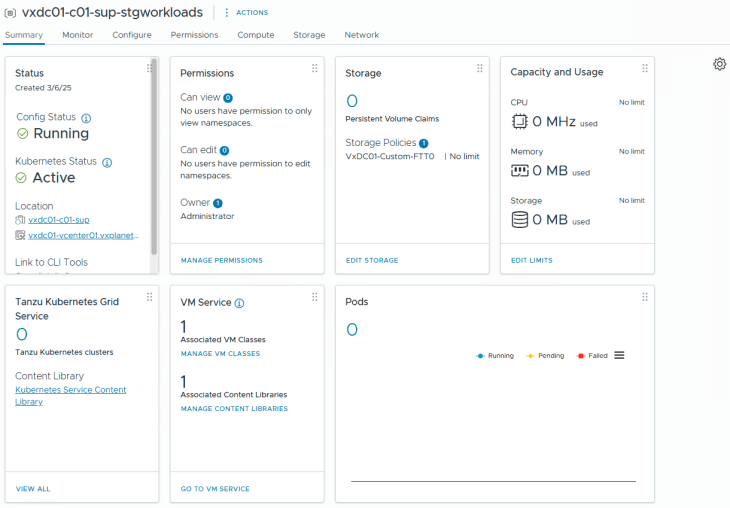Click Go To VM Service link
The image size is (730, 508).
click(215, 489)
